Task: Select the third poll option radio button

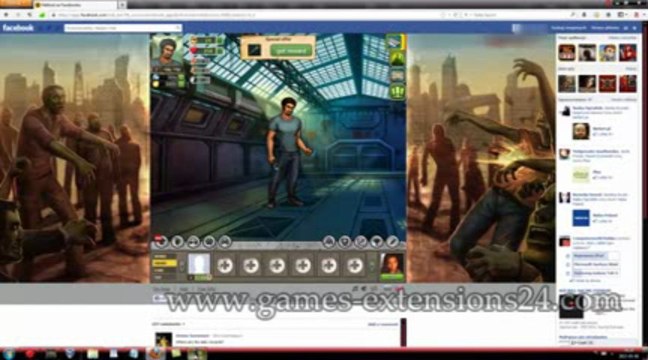Action: pyautogui.click(x=568, y=273)
